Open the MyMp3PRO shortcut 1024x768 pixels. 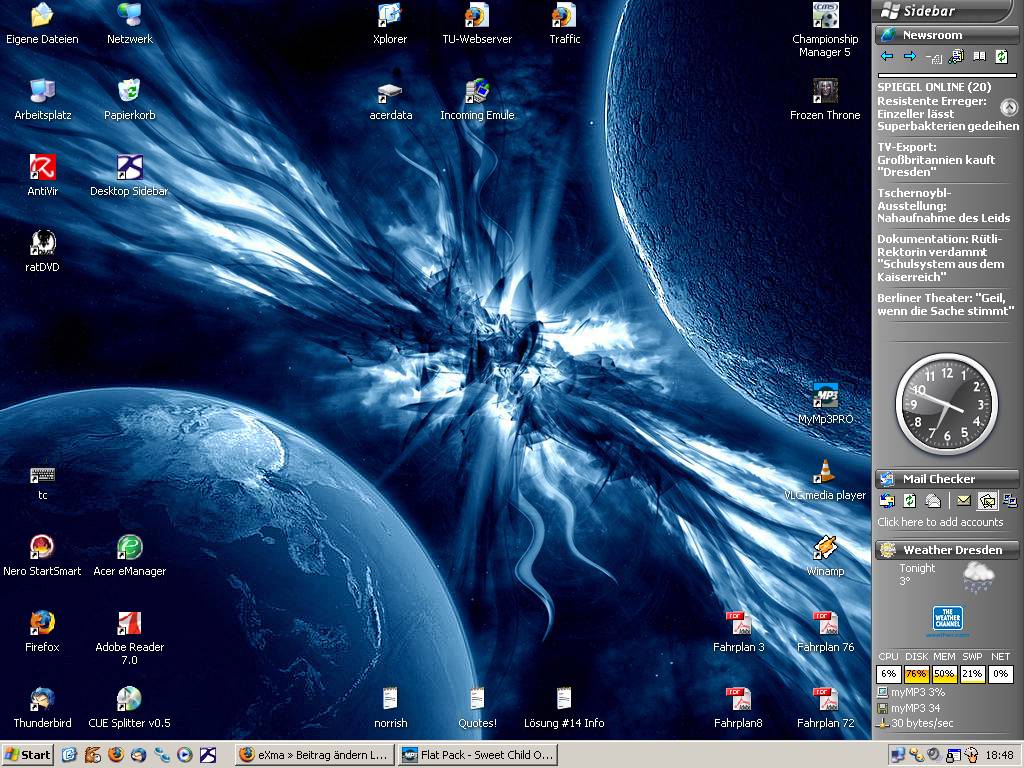point(825,404)
